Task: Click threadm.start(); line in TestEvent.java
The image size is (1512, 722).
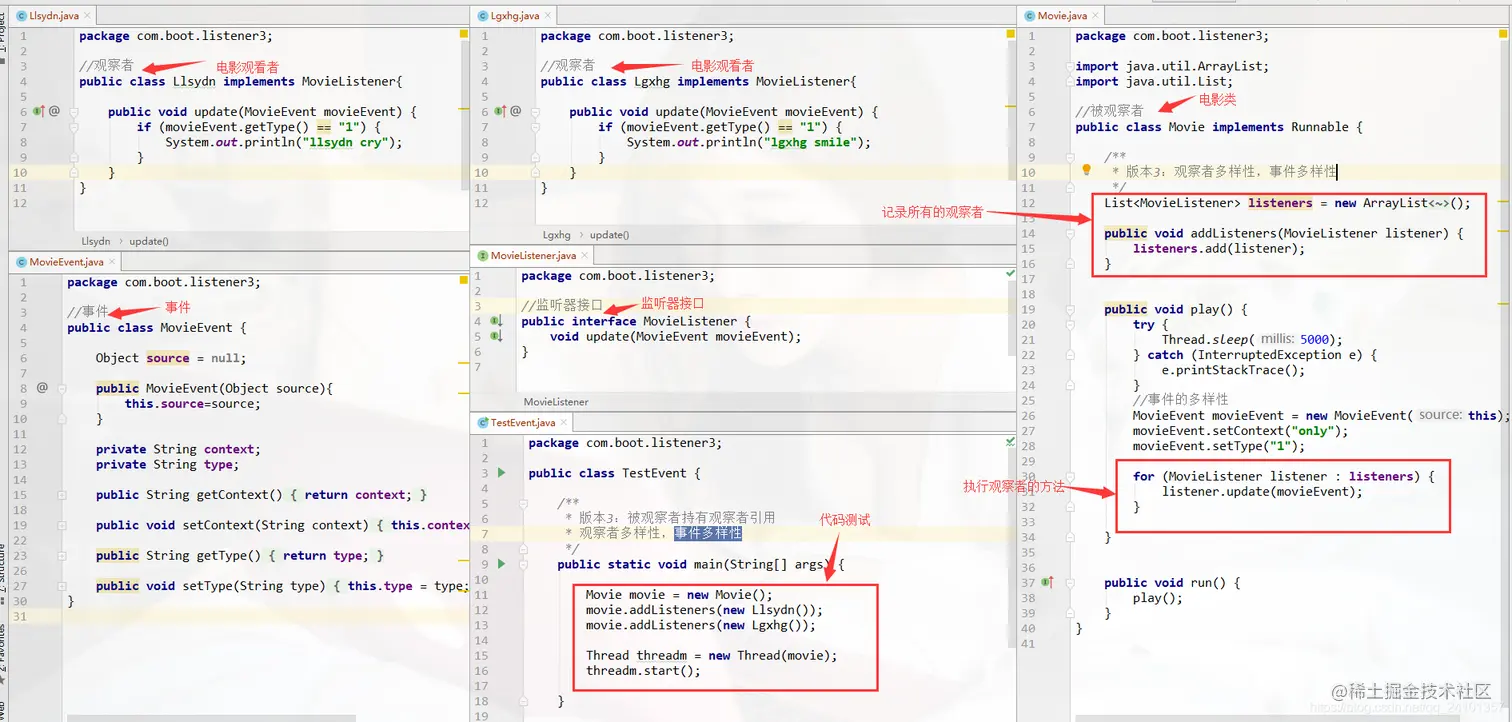Action: [x=643, y=670]
